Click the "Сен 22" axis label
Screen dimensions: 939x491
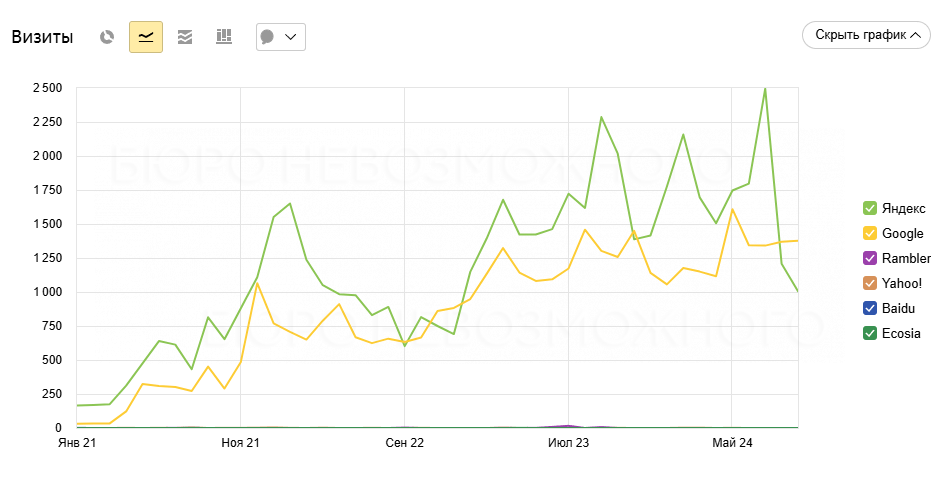tap(404, 442)
